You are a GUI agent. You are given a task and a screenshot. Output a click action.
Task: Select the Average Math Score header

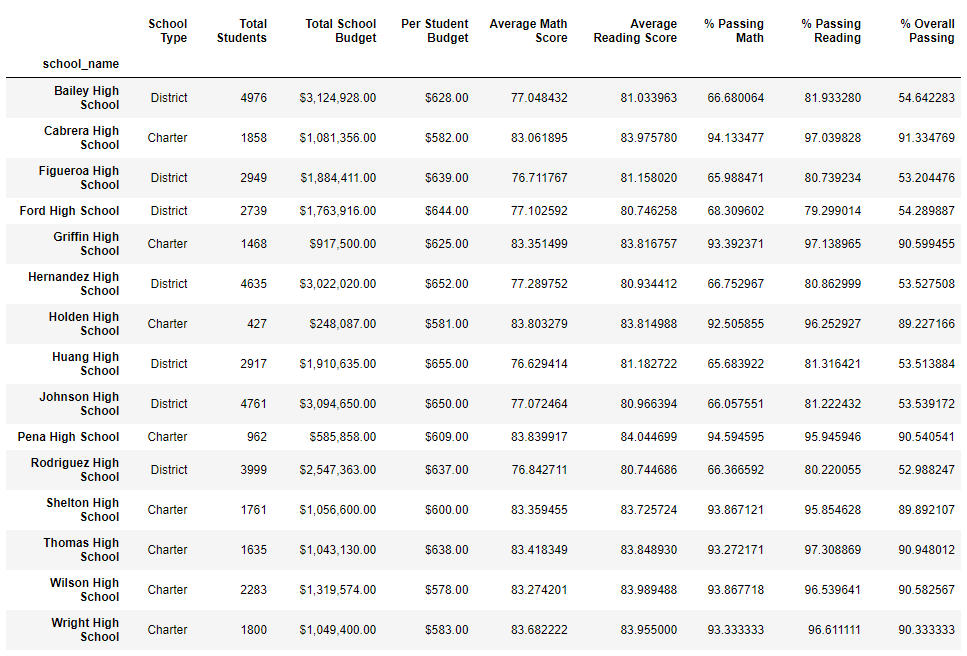click(529, 31)
